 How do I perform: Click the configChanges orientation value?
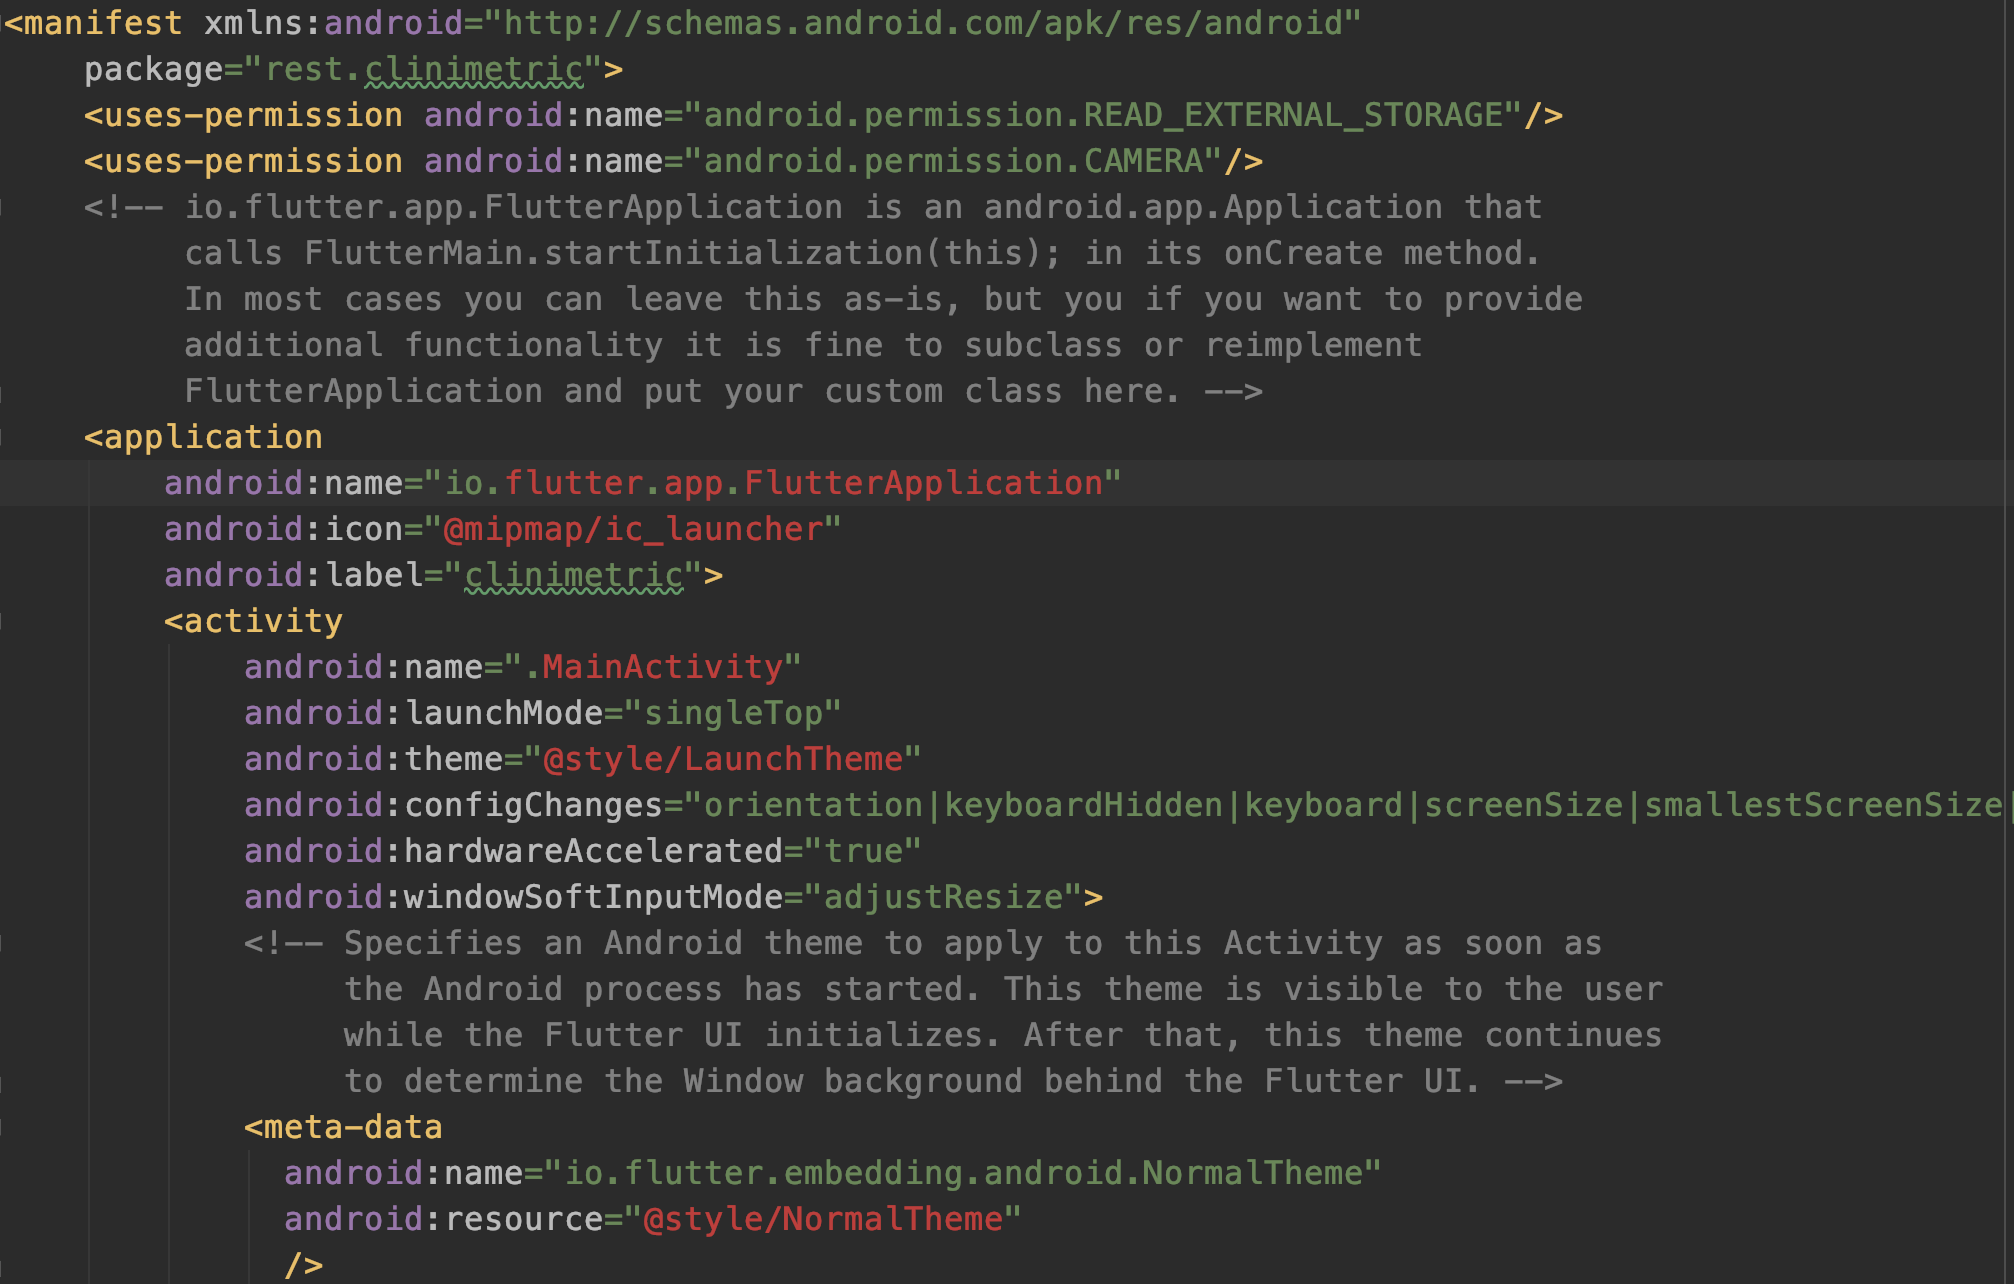(812, 806)
